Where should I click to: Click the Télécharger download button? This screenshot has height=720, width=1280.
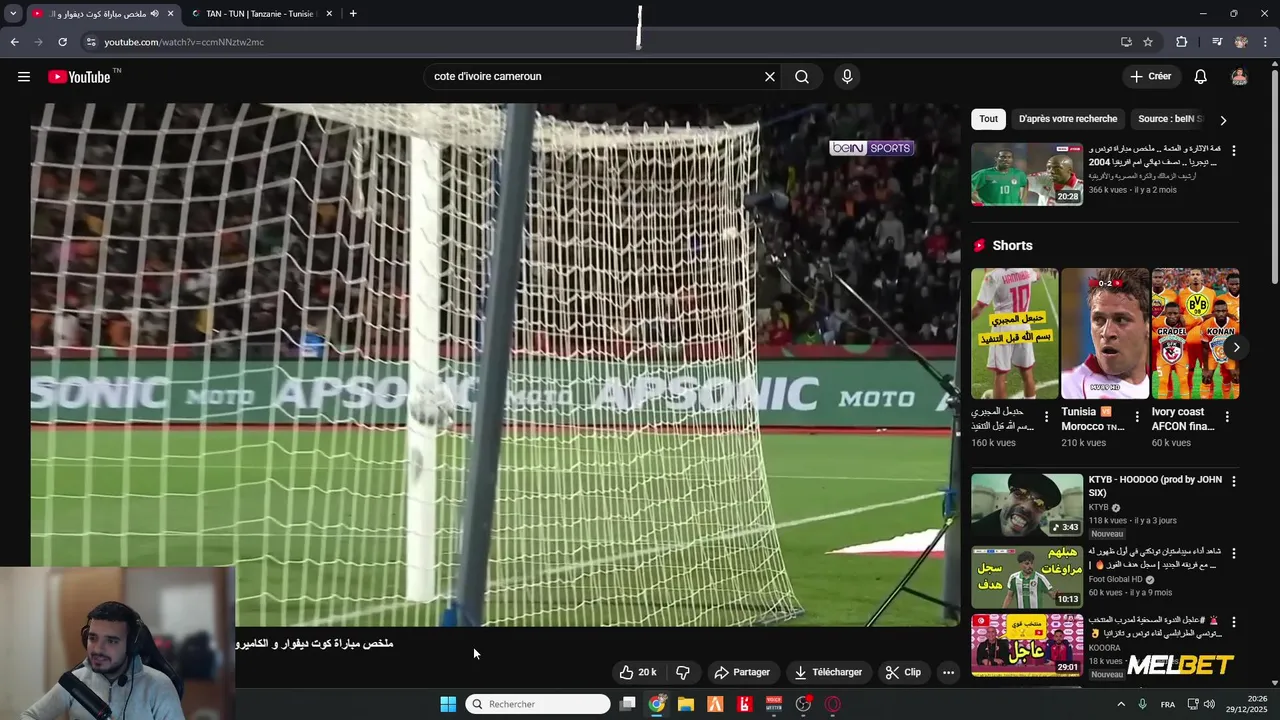point(828,673)
